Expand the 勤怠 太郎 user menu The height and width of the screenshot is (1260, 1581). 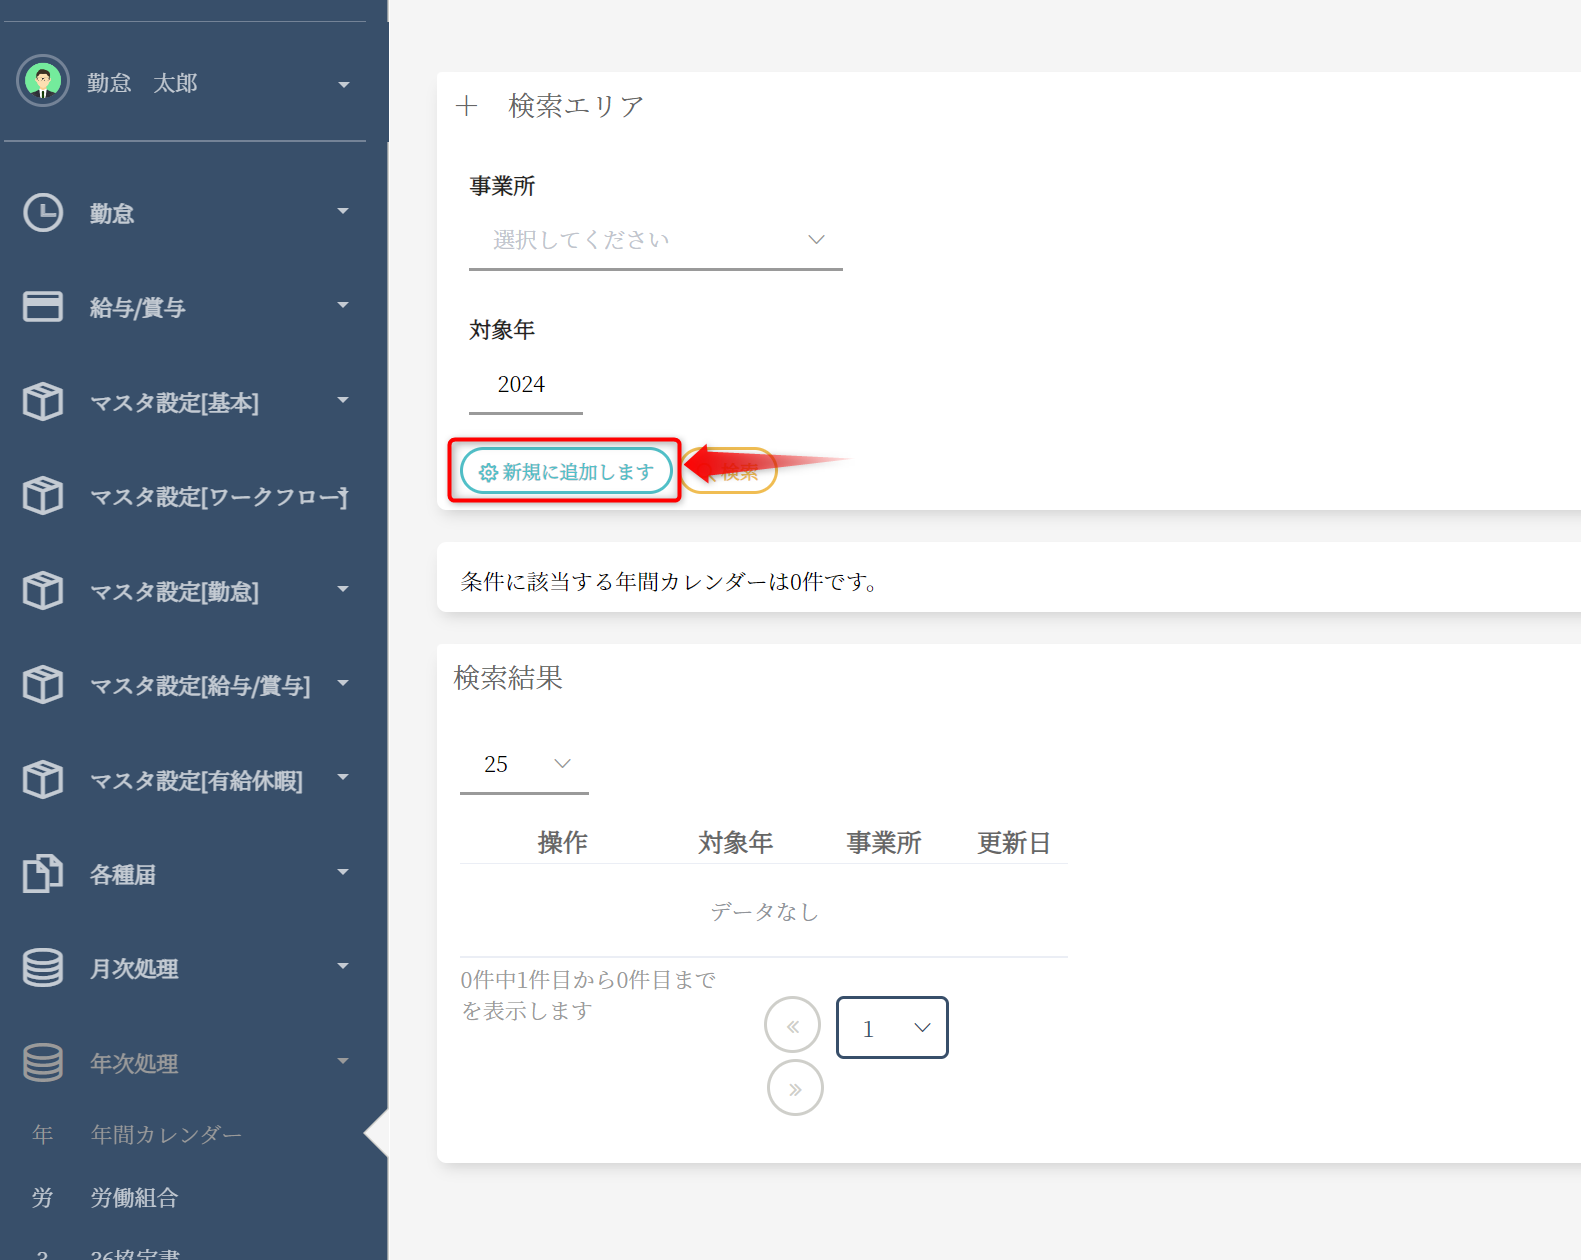click(343, 85)
